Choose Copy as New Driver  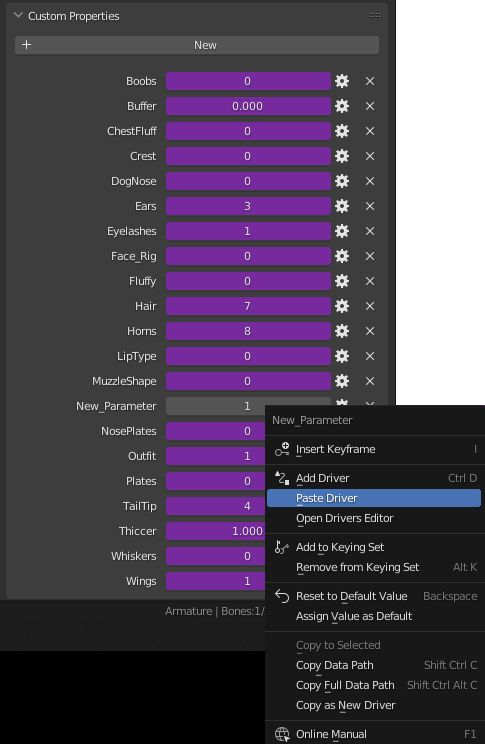tap(375, 705)
